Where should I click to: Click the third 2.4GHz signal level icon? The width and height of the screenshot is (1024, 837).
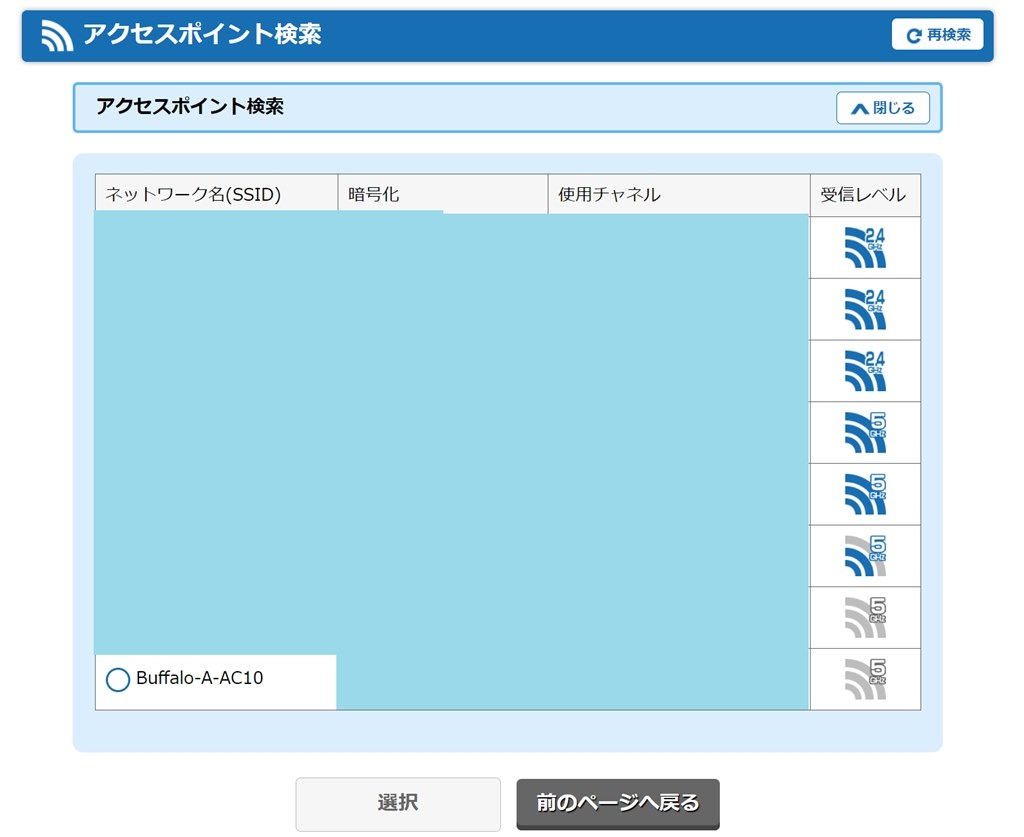pyautogui.click(x=865, y=371)
